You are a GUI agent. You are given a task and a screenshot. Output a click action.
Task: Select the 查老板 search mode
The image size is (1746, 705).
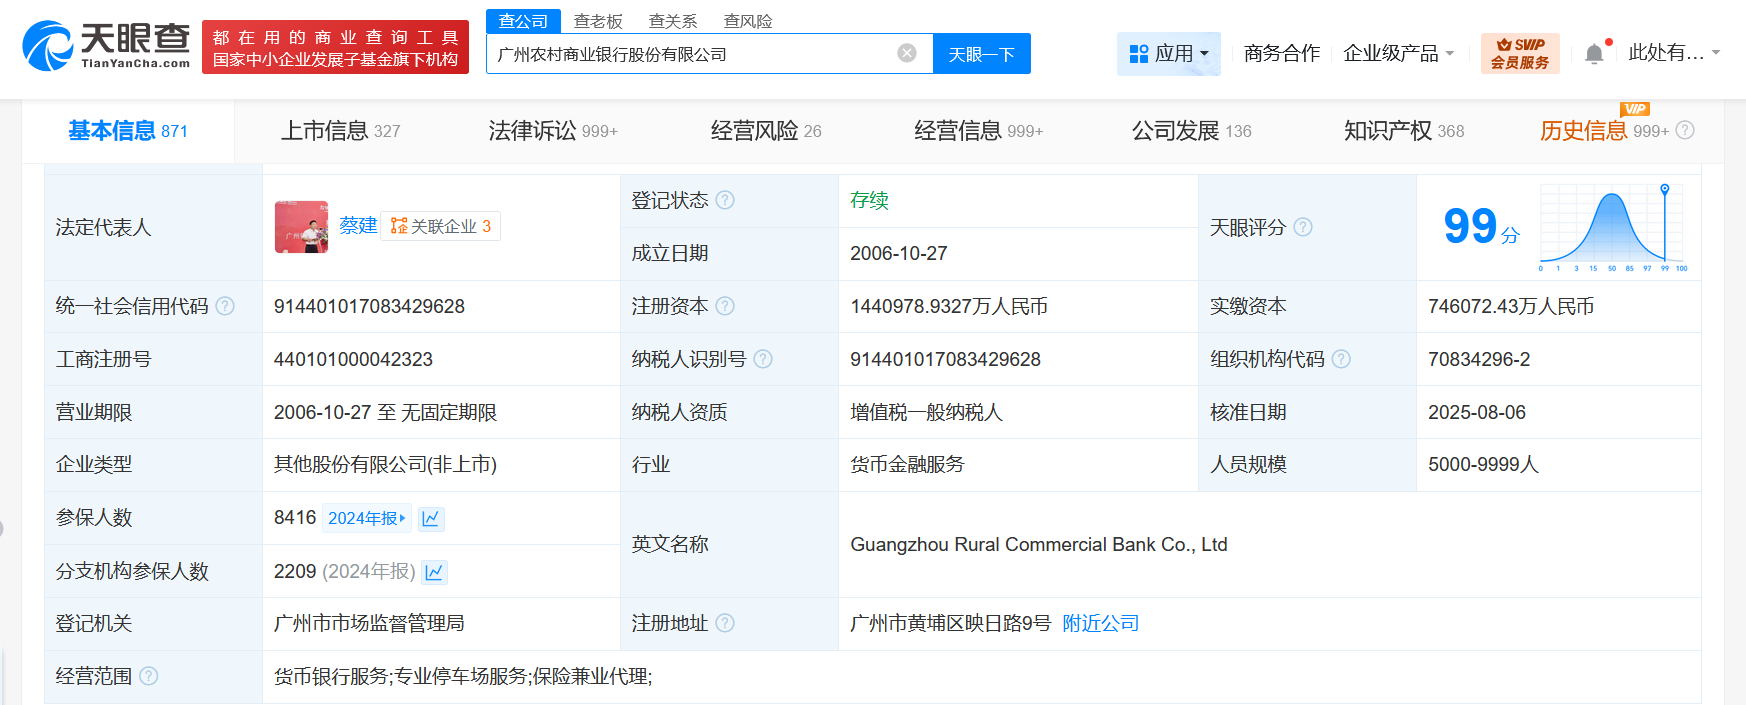(x=598, y=21)
